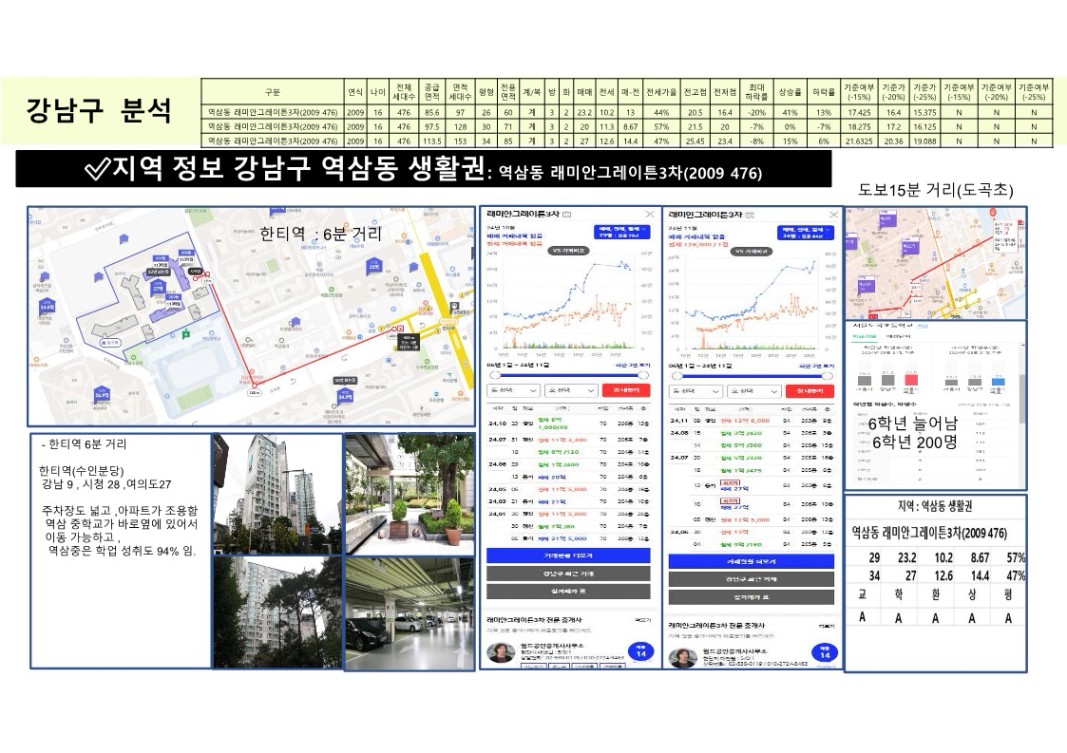Click left handle of left panel date slider
The width and height of the screenshot is (1067, 753).
point(495,375)
